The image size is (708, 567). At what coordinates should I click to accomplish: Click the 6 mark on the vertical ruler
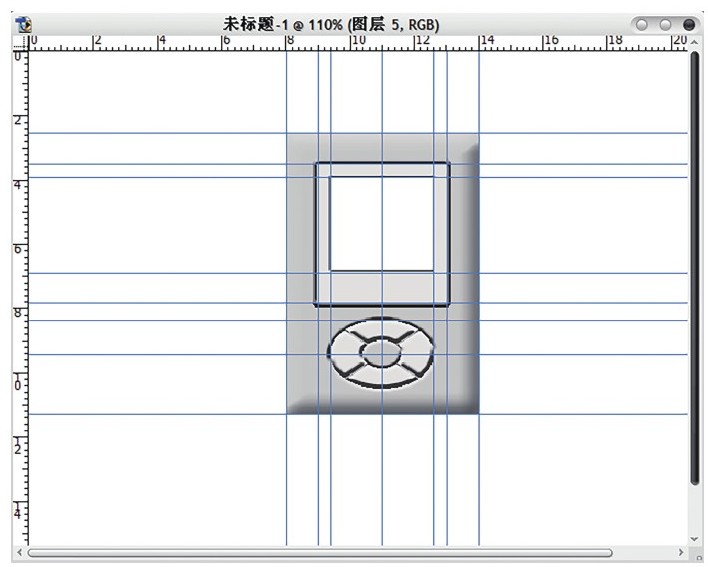click(18, 249)
